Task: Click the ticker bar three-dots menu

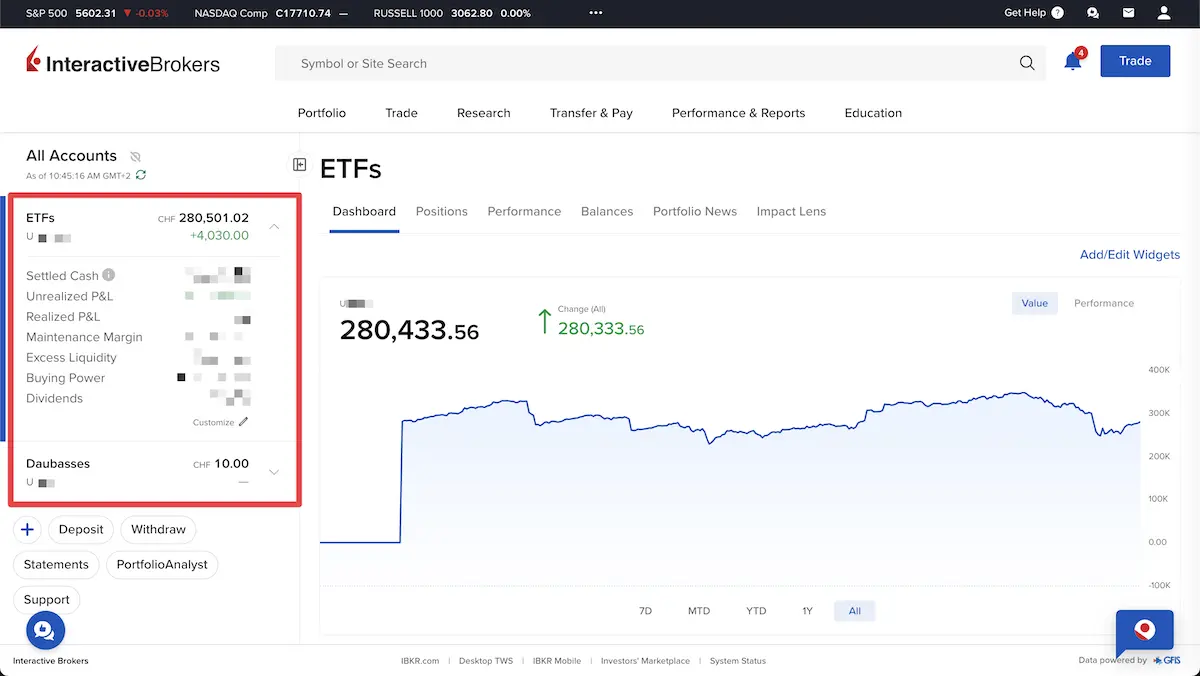Action: [597, 13]
